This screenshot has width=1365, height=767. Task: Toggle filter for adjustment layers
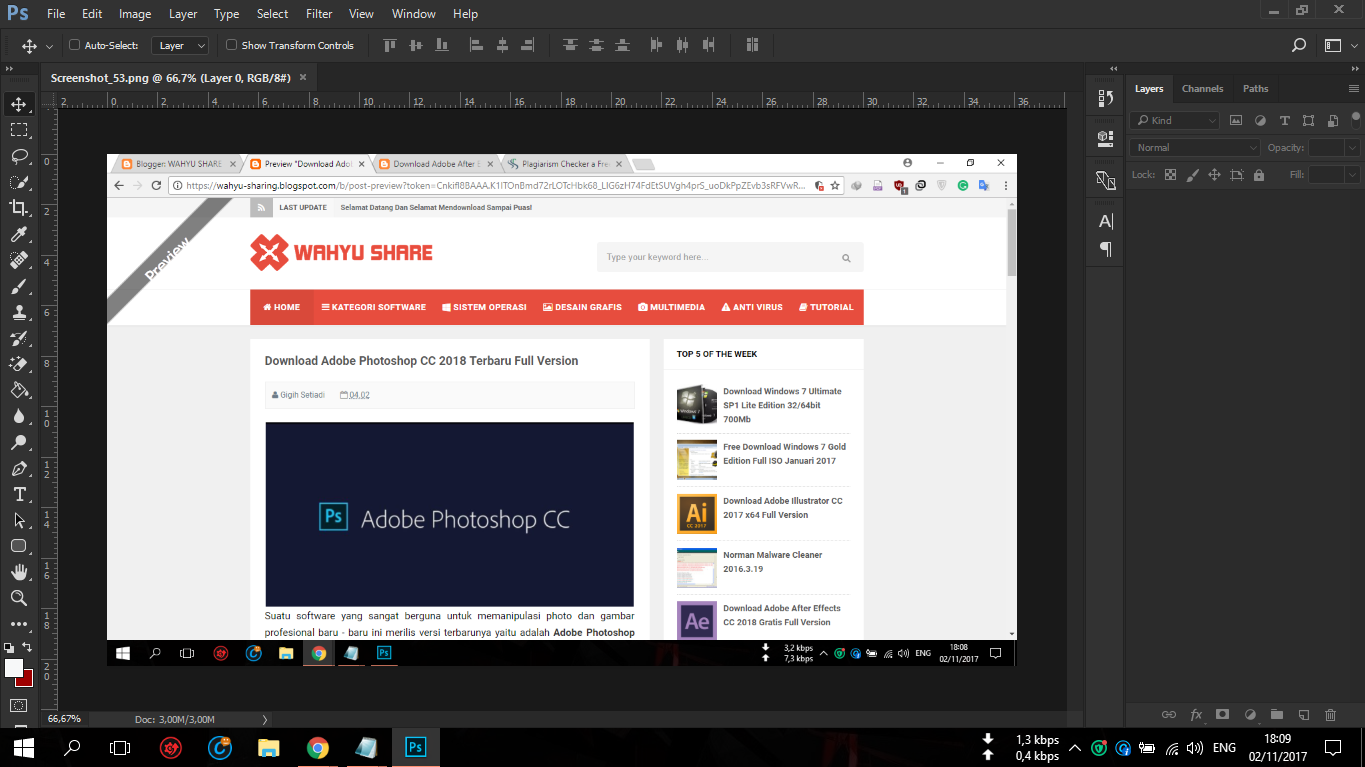coord(1259,120)
